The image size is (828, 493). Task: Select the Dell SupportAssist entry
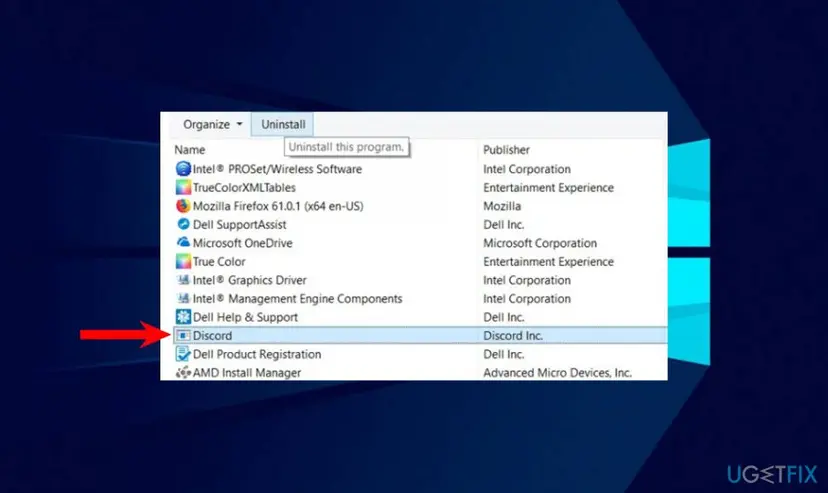[239, 224]
